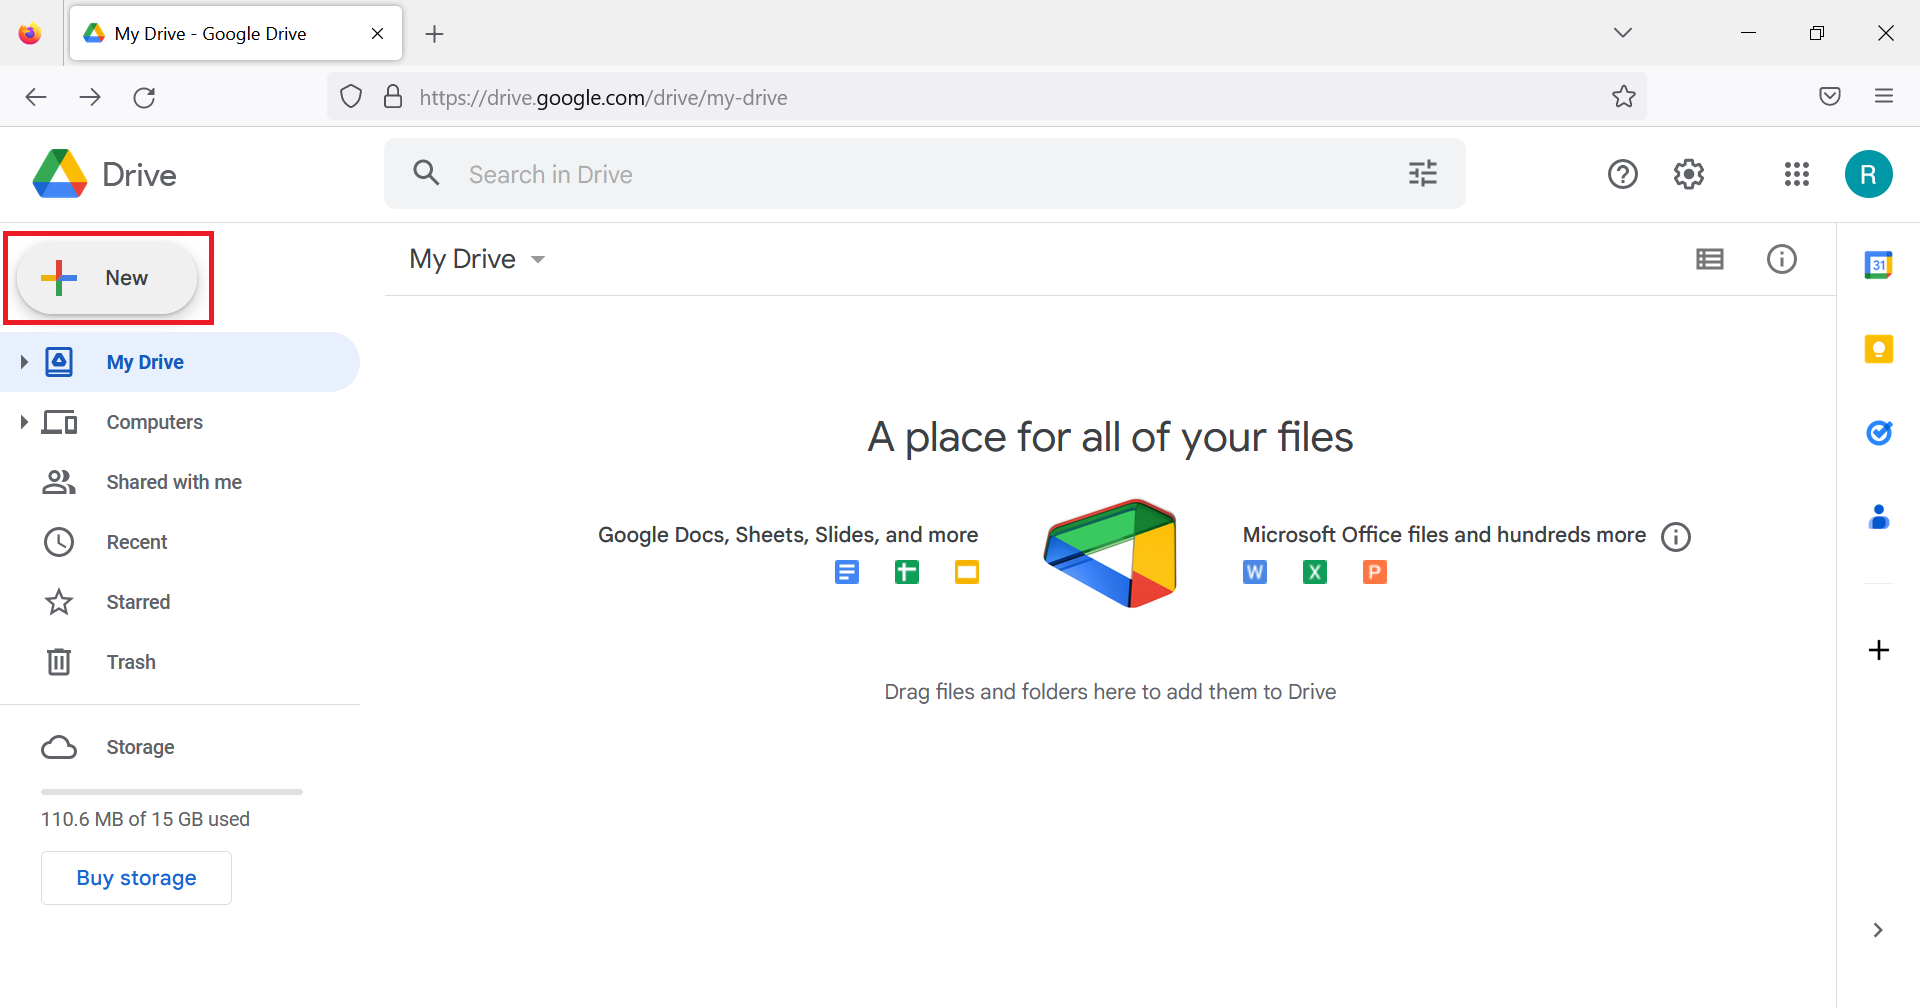Switch to list layout view
Image resolution: width=1920 pixels, height=1008 pixels.
tap(1710, 260)
